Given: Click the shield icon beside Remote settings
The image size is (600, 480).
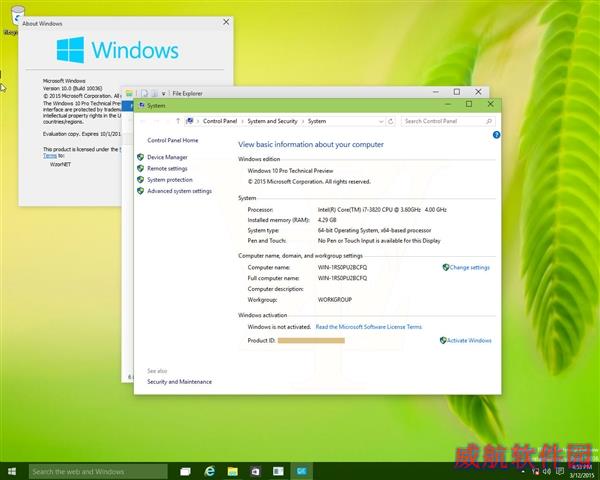Looking at the screenshot, I should 140,168.
